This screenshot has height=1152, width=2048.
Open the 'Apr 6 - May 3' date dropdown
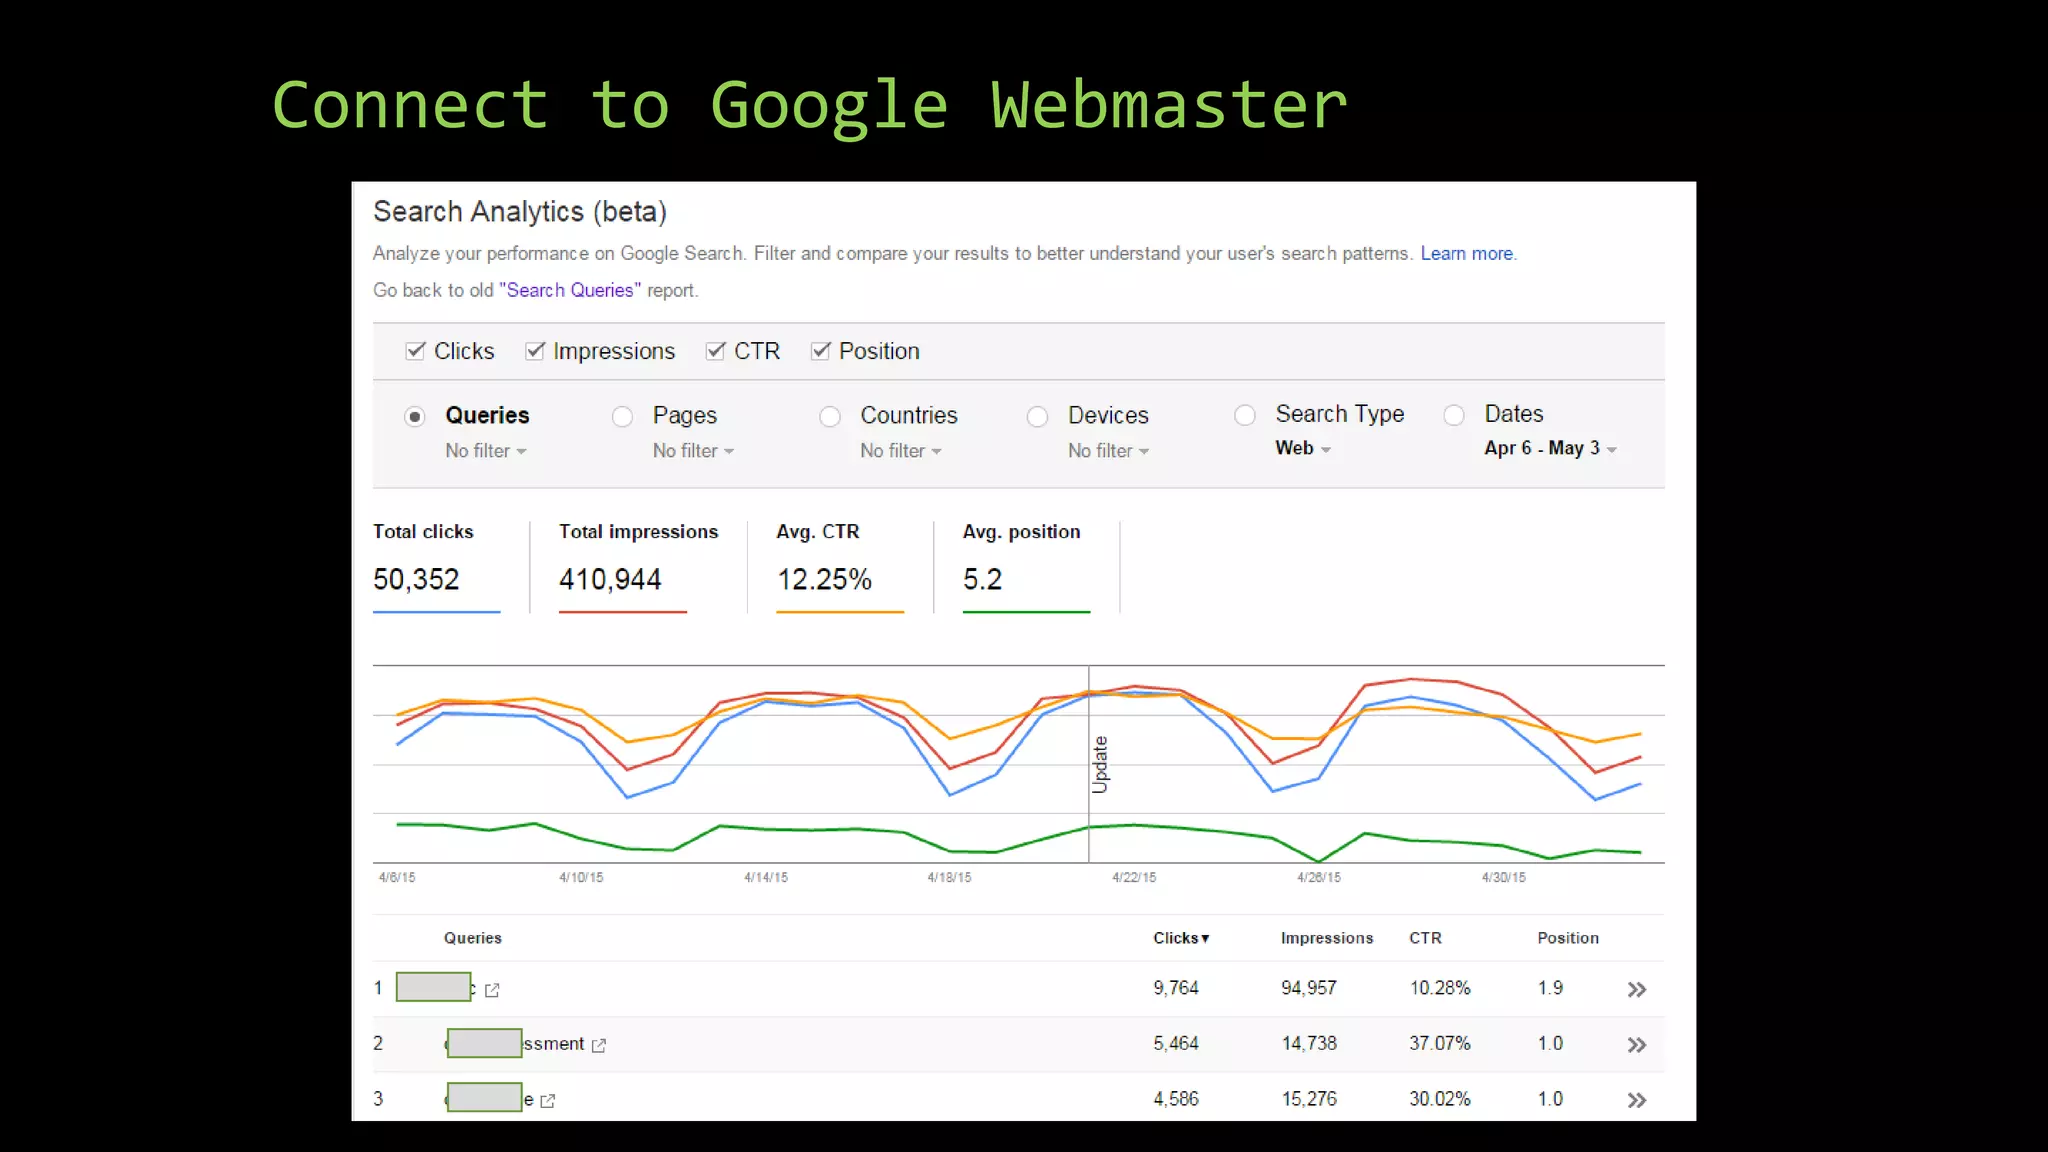pyautogui.click(x=1550, y=448)
